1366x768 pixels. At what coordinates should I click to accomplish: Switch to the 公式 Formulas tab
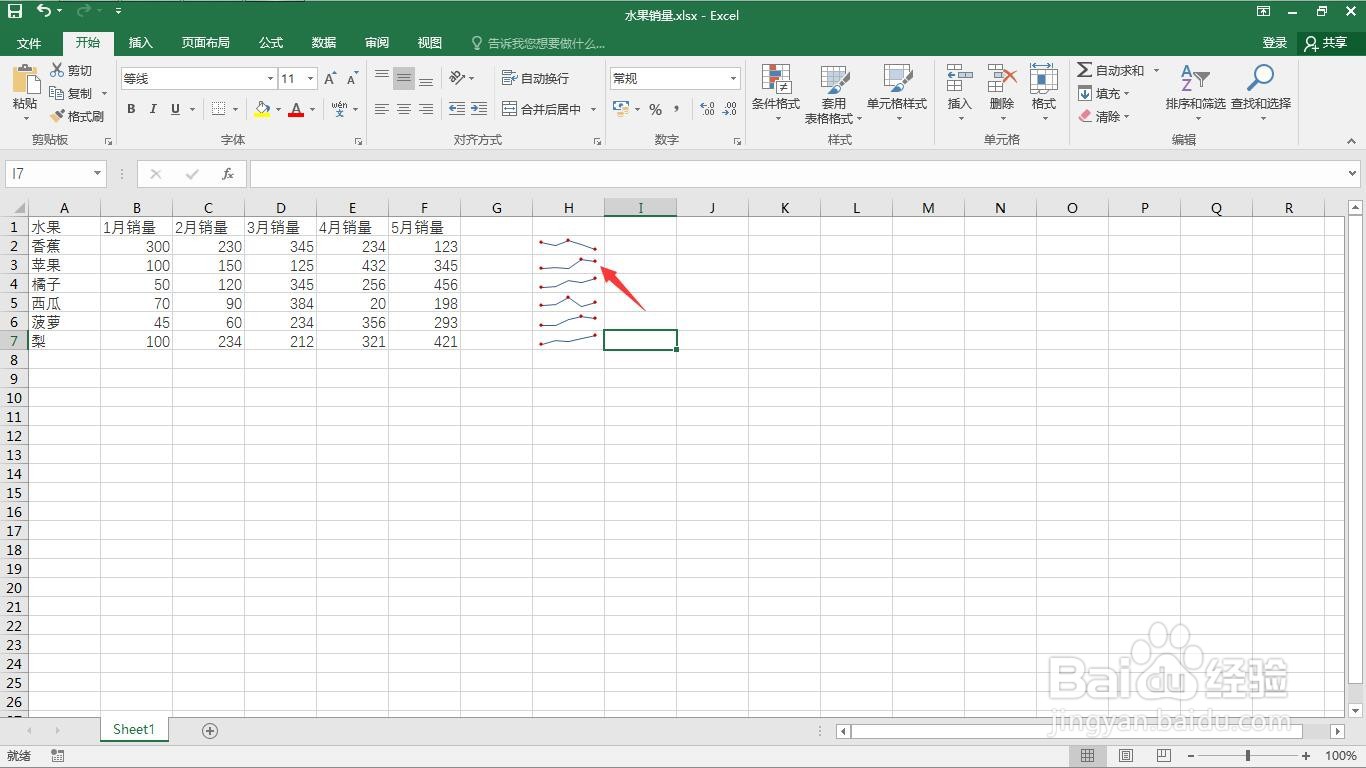coord(271,43)
